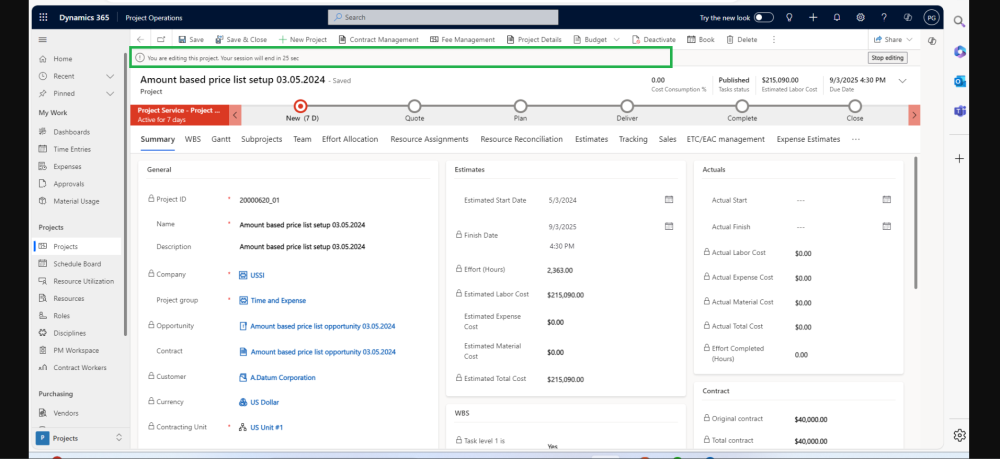Open Finish Date calendar picker

click(x=669, y=226)
